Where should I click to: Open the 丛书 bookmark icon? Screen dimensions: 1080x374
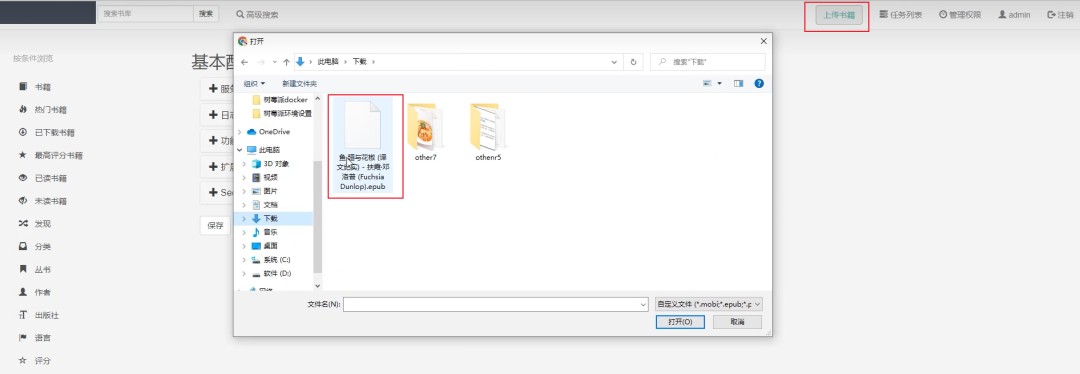(x=23, y=269)
